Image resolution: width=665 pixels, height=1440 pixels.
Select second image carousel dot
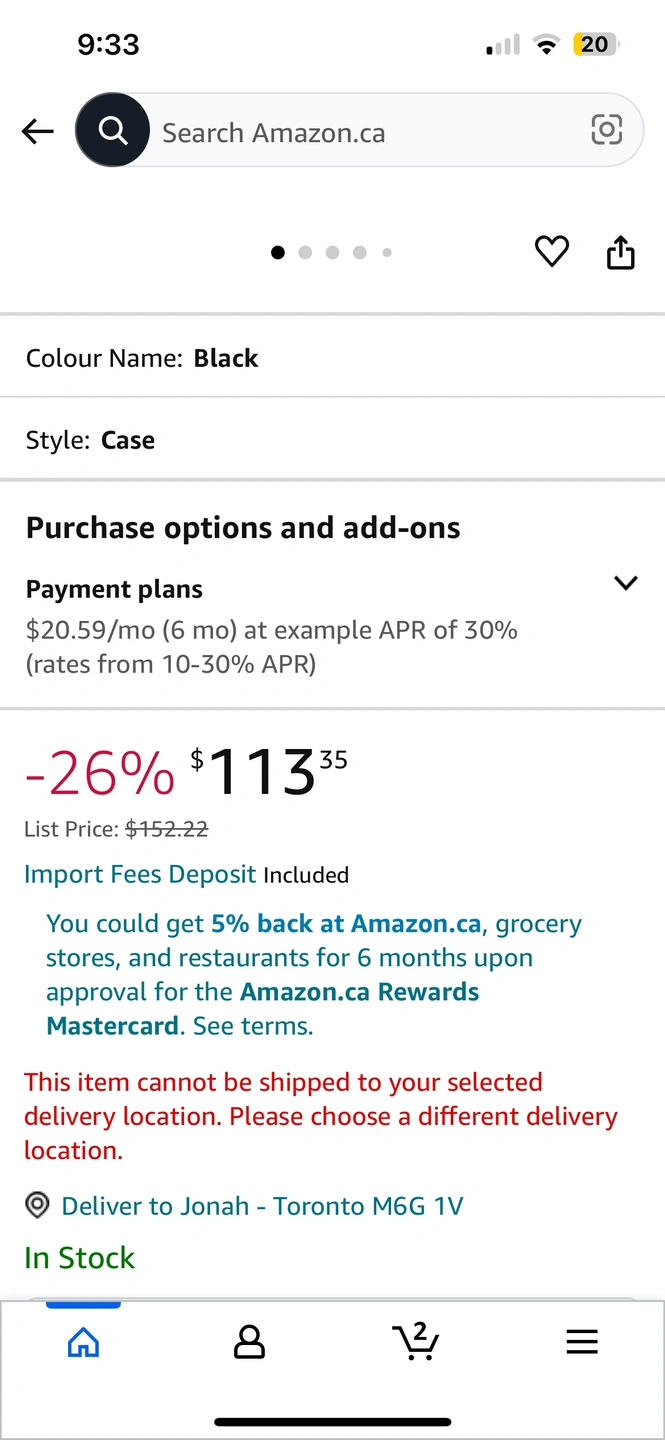click(305, 253)
